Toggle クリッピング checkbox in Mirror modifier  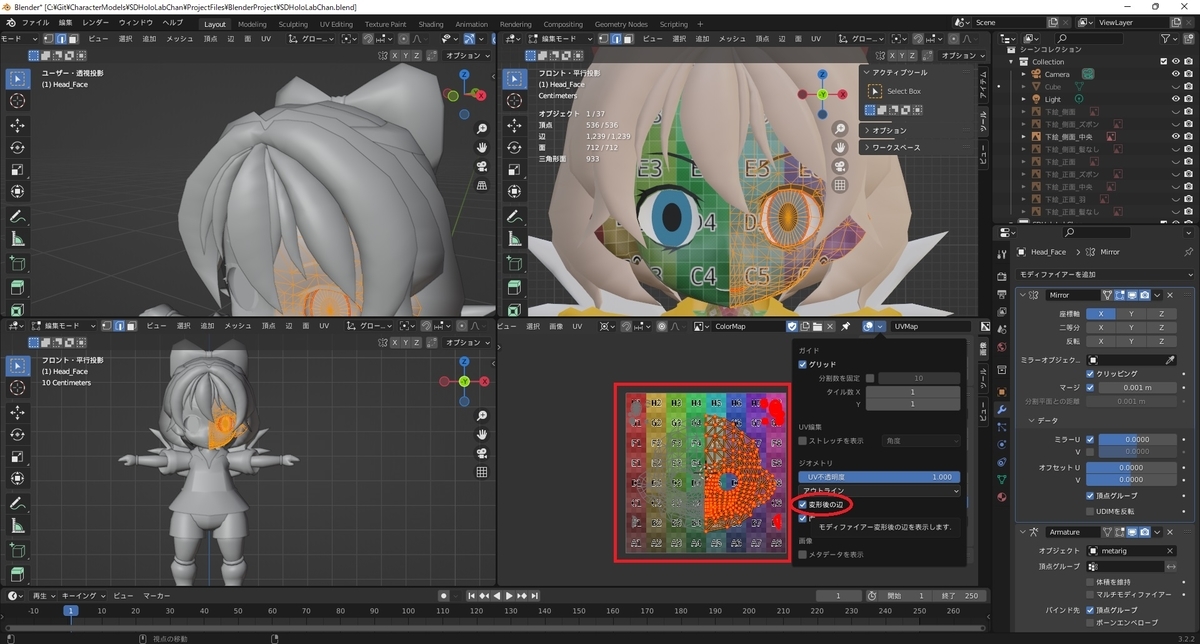click(x=1091, y=373)
